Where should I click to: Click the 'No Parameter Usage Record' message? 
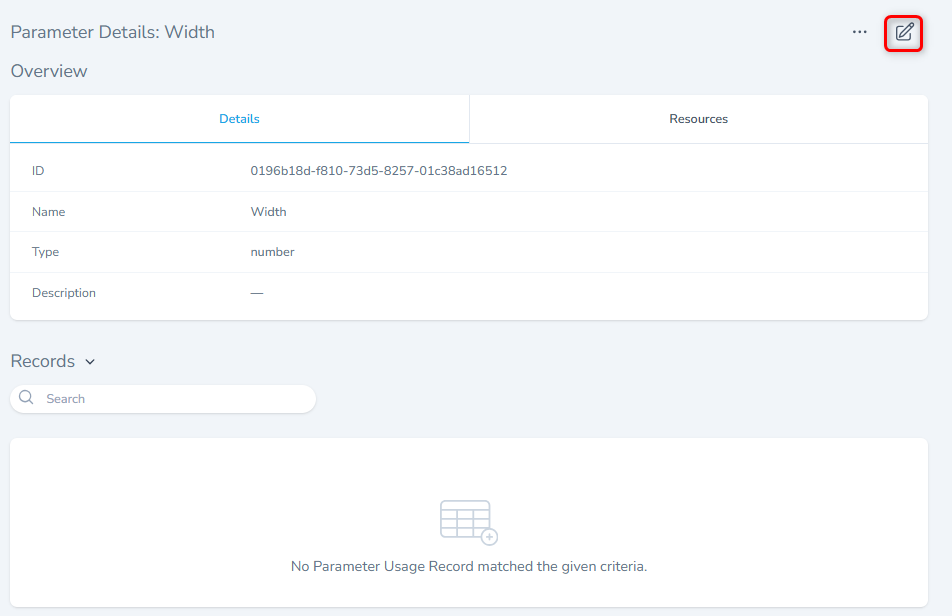point(468,566)
